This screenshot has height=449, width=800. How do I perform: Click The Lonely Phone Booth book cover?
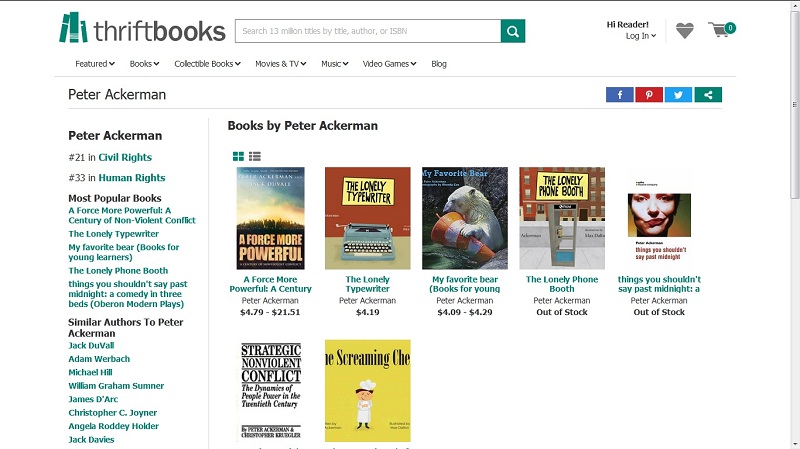562,218
